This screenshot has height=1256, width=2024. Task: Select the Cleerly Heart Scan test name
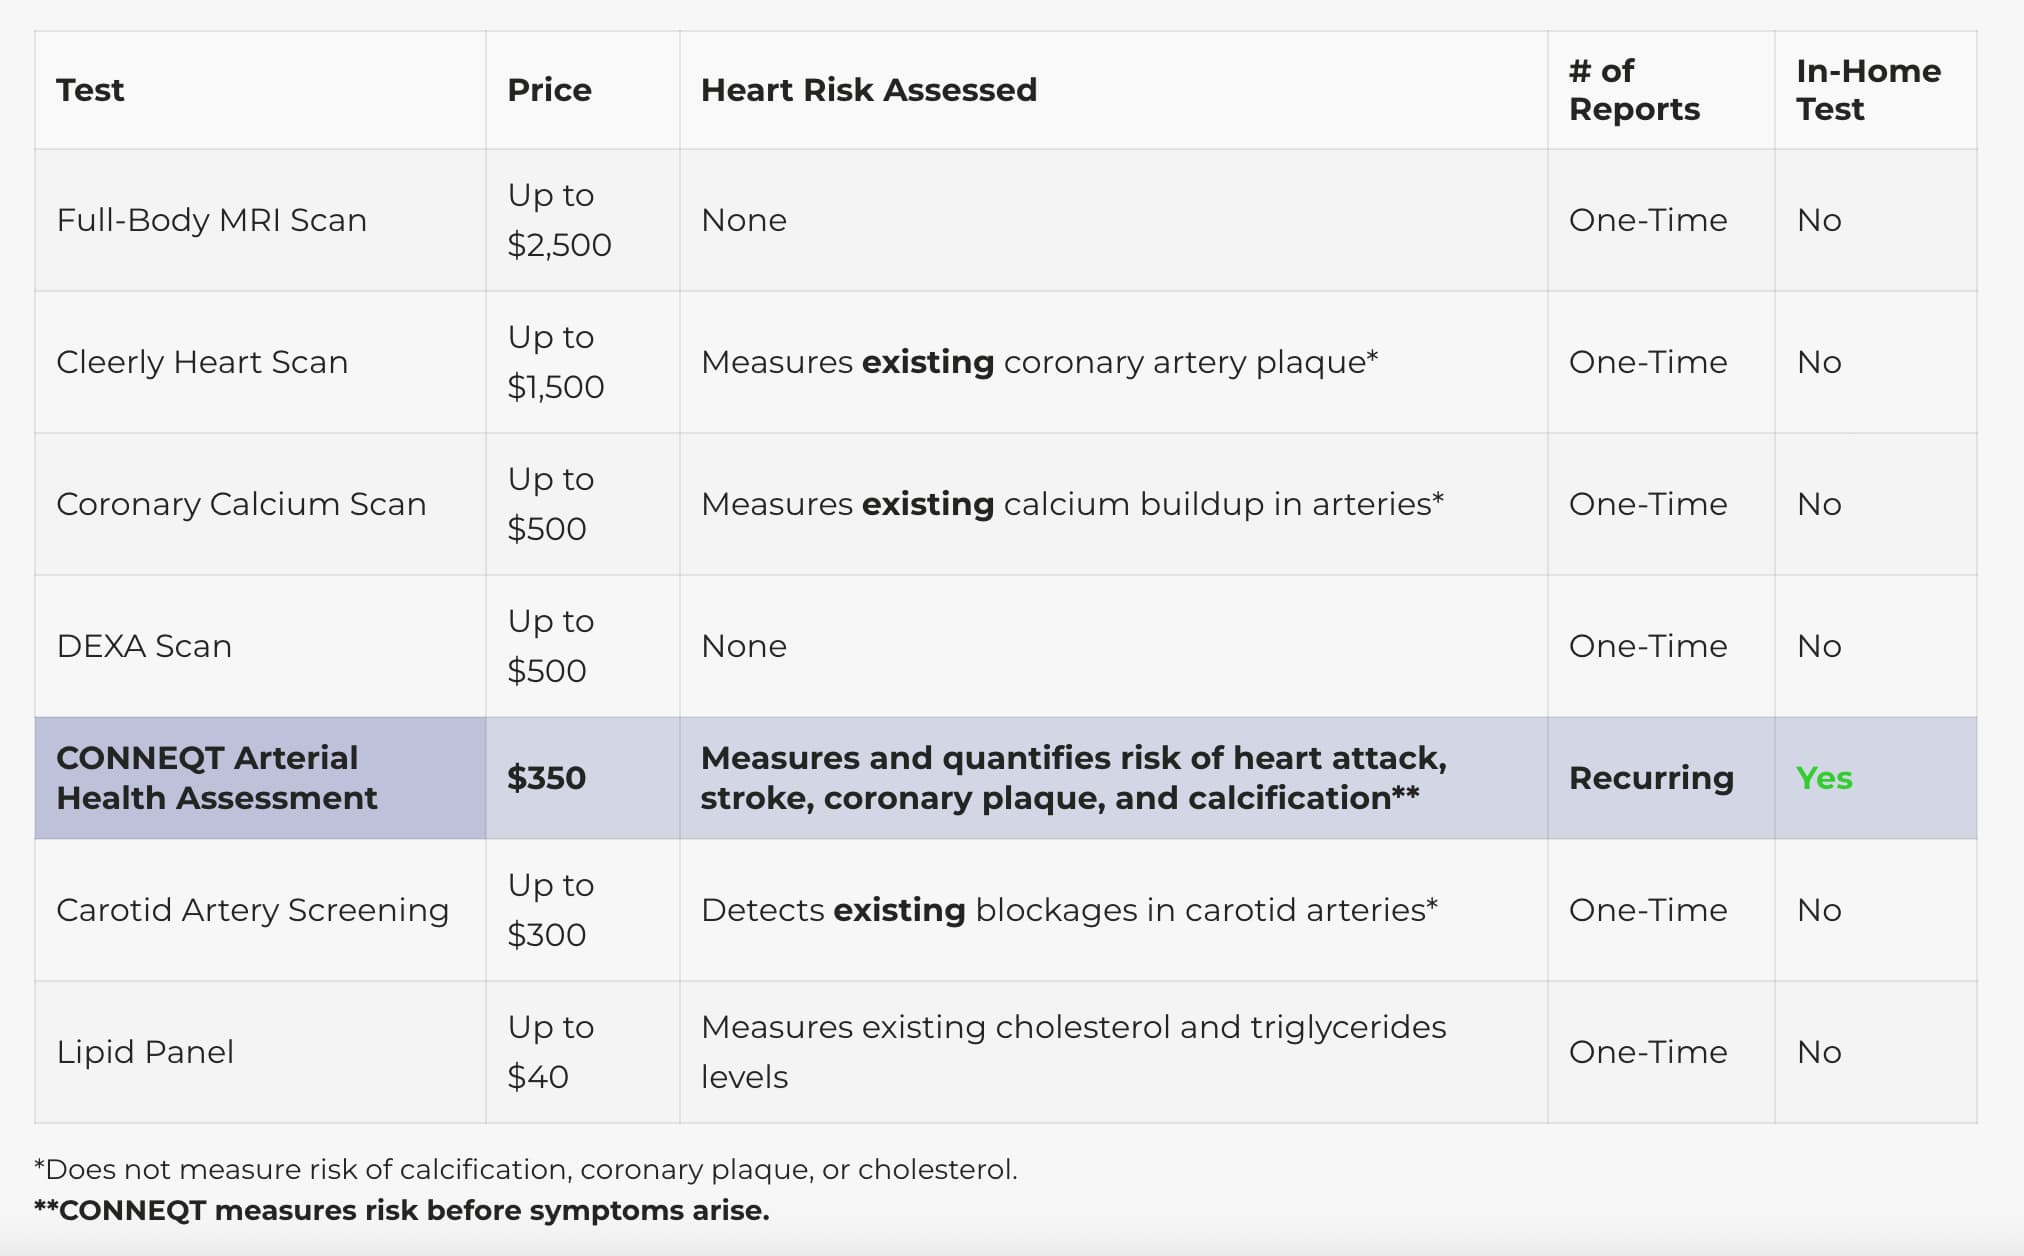202,362
